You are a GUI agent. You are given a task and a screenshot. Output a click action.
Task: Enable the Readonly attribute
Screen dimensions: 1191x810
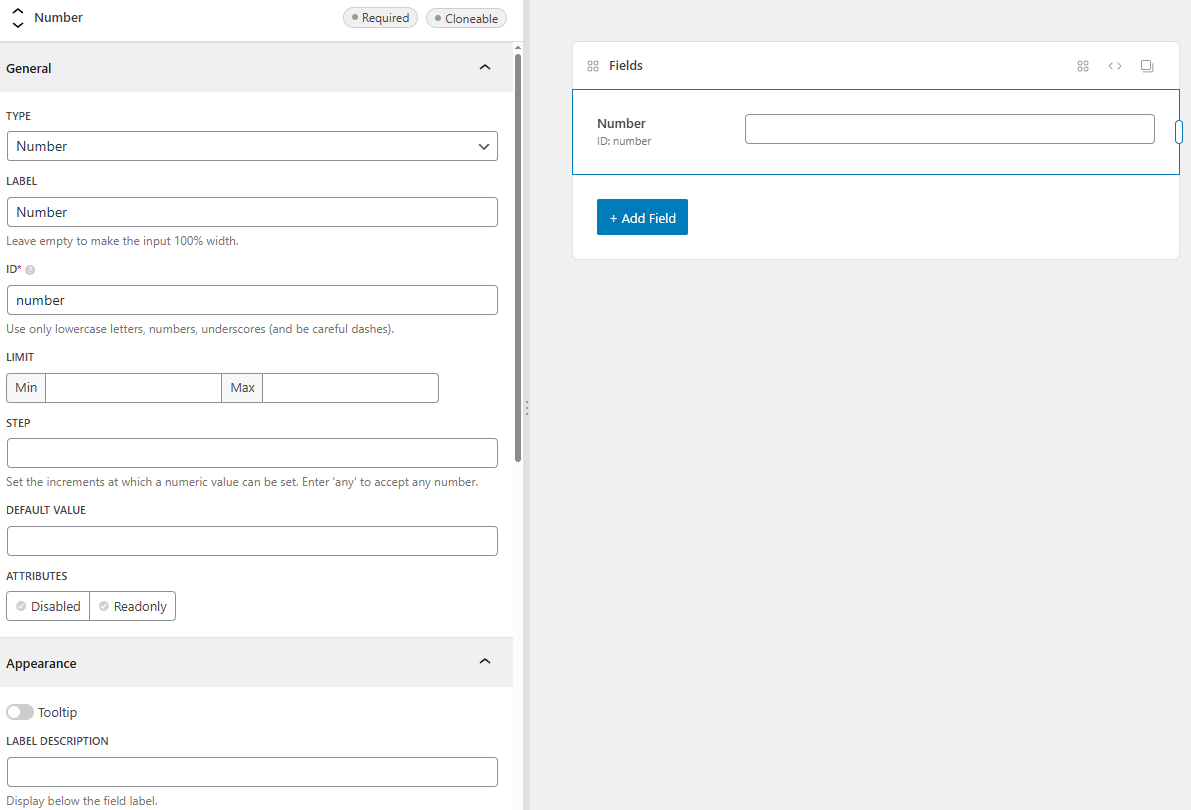coord(132,606)
